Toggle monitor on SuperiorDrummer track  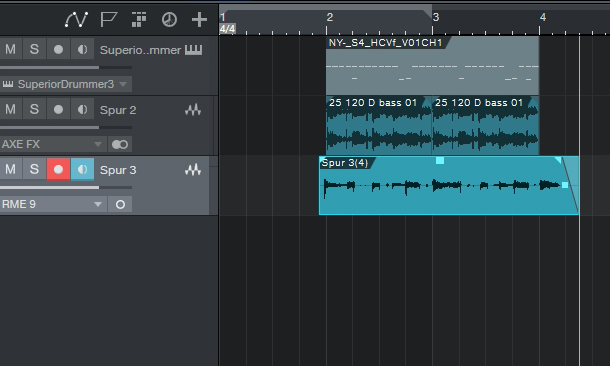[82, 49]
